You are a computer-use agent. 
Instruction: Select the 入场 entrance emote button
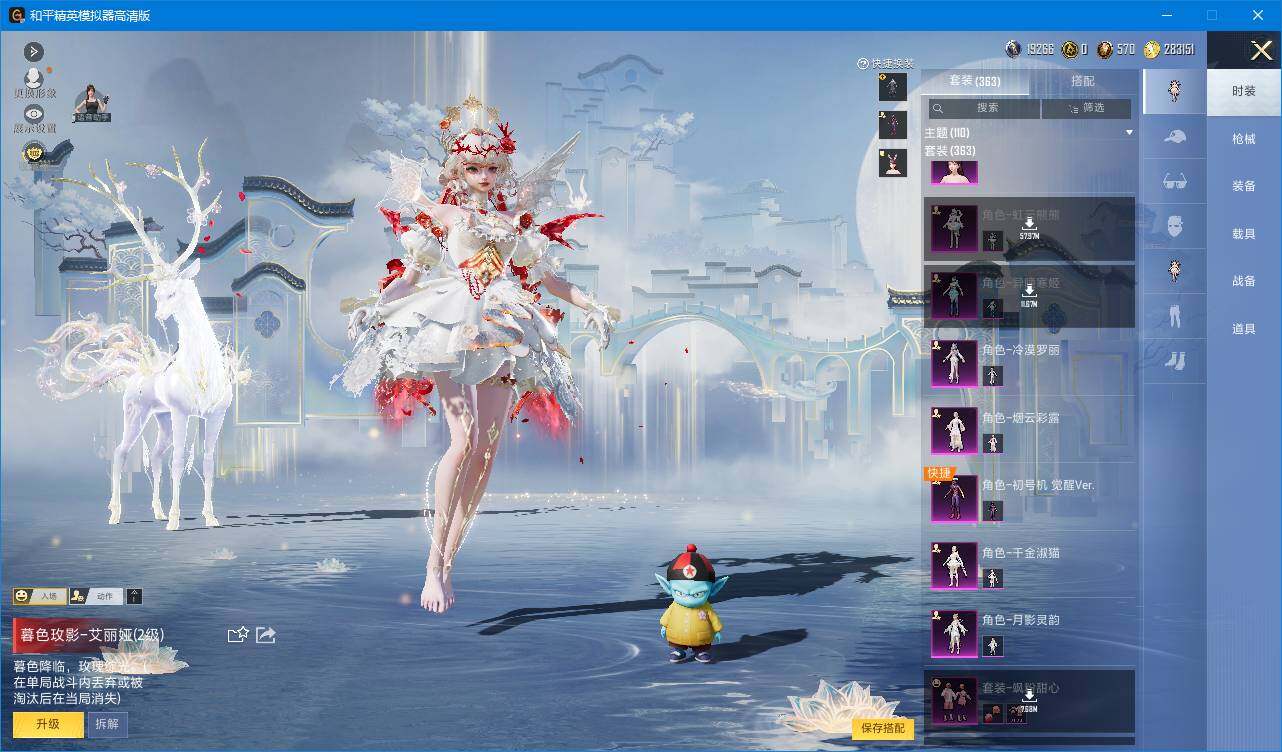39,596
